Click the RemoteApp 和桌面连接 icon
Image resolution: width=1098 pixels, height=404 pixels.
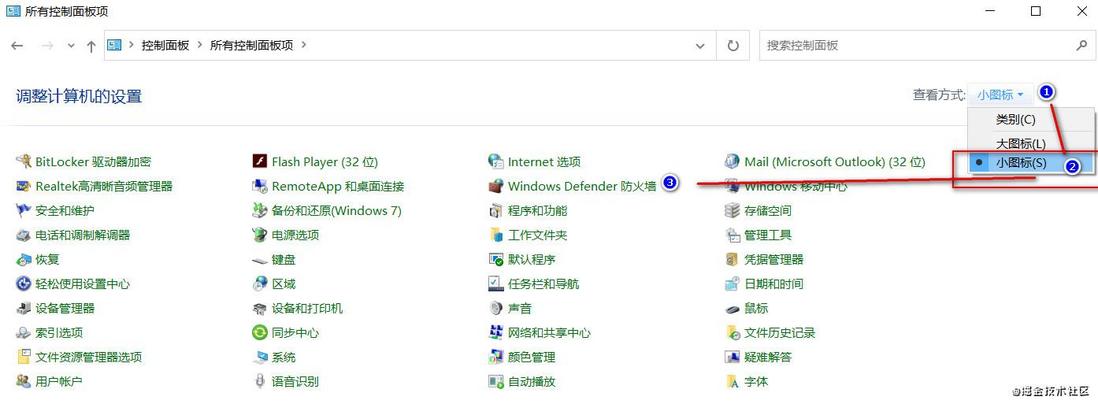pos(260,186)
